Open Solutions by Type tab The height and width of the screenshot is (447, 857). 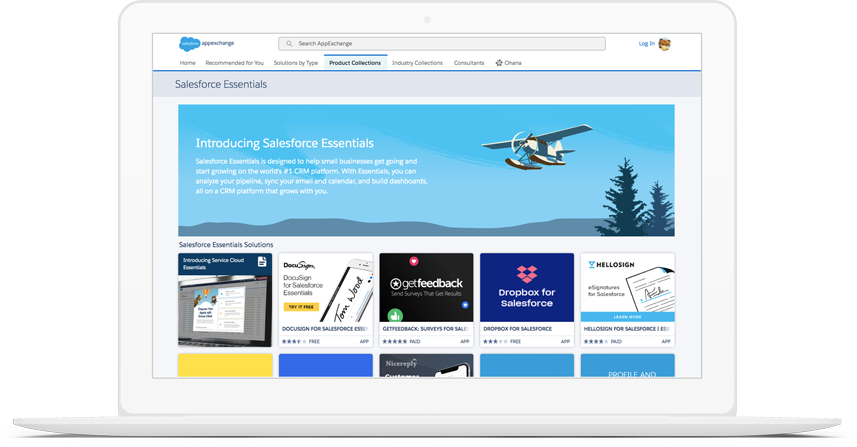pos(296,63)
